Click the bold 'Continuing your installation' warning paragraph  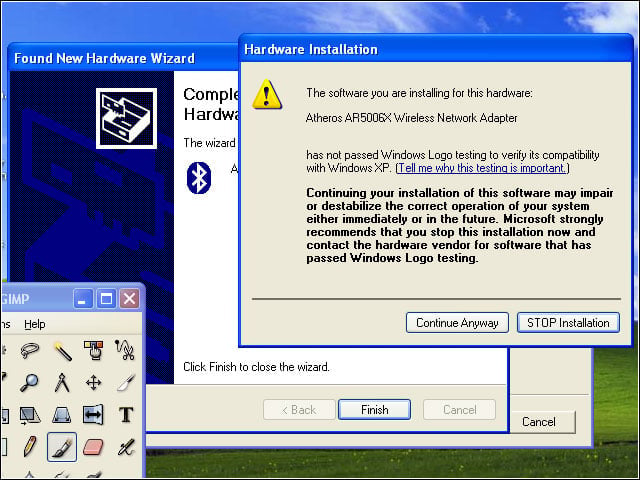tap(460, 225)
